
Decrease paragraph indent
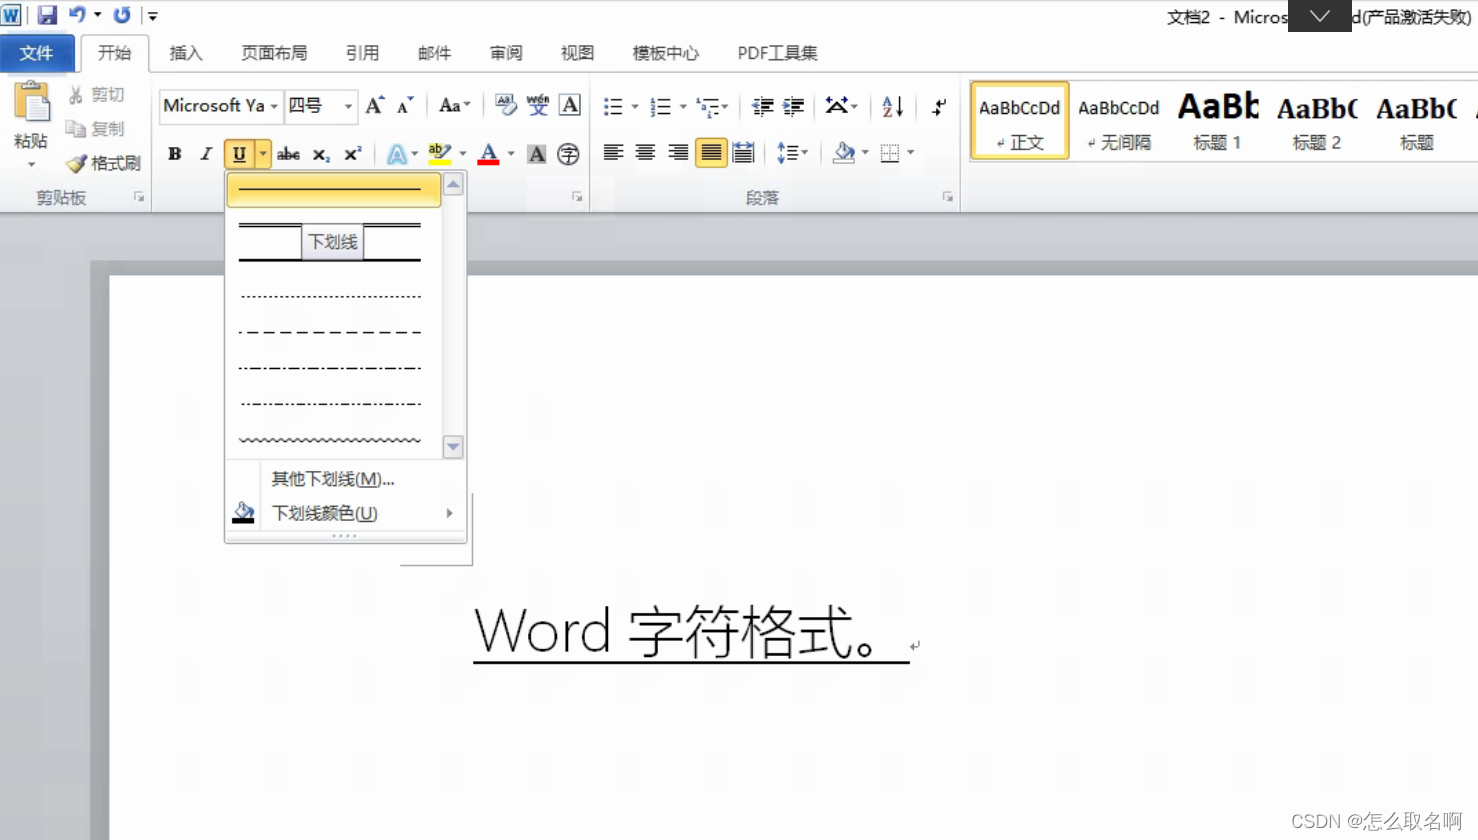(x=762, y=106)
